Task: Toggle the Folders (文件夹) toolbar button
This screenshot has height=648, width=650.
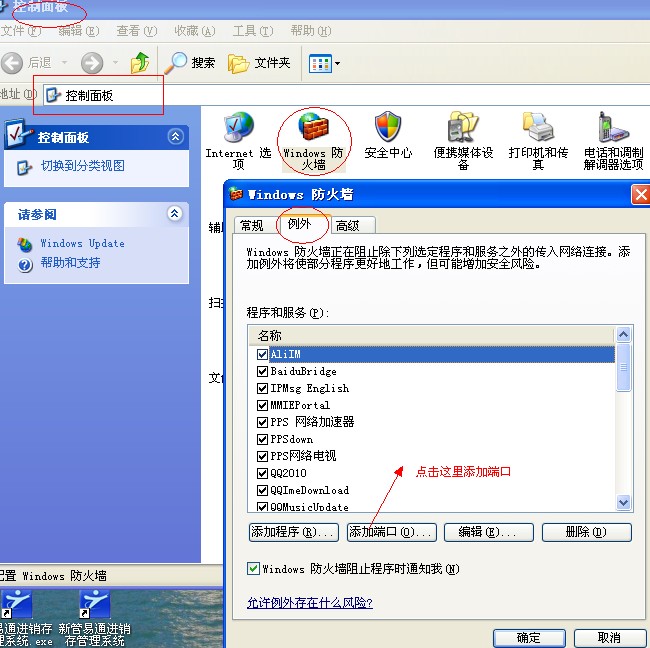Action: point(259,63)
